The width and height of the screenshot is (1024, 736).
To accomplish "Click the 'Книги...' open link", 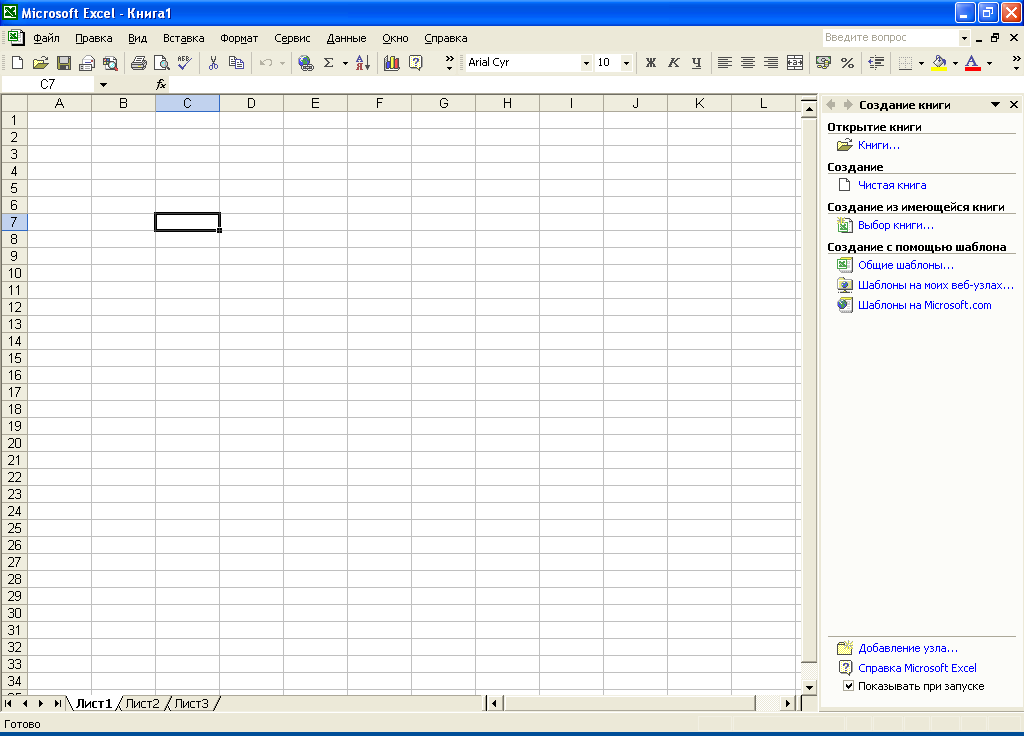I will (x=878, y=145).
